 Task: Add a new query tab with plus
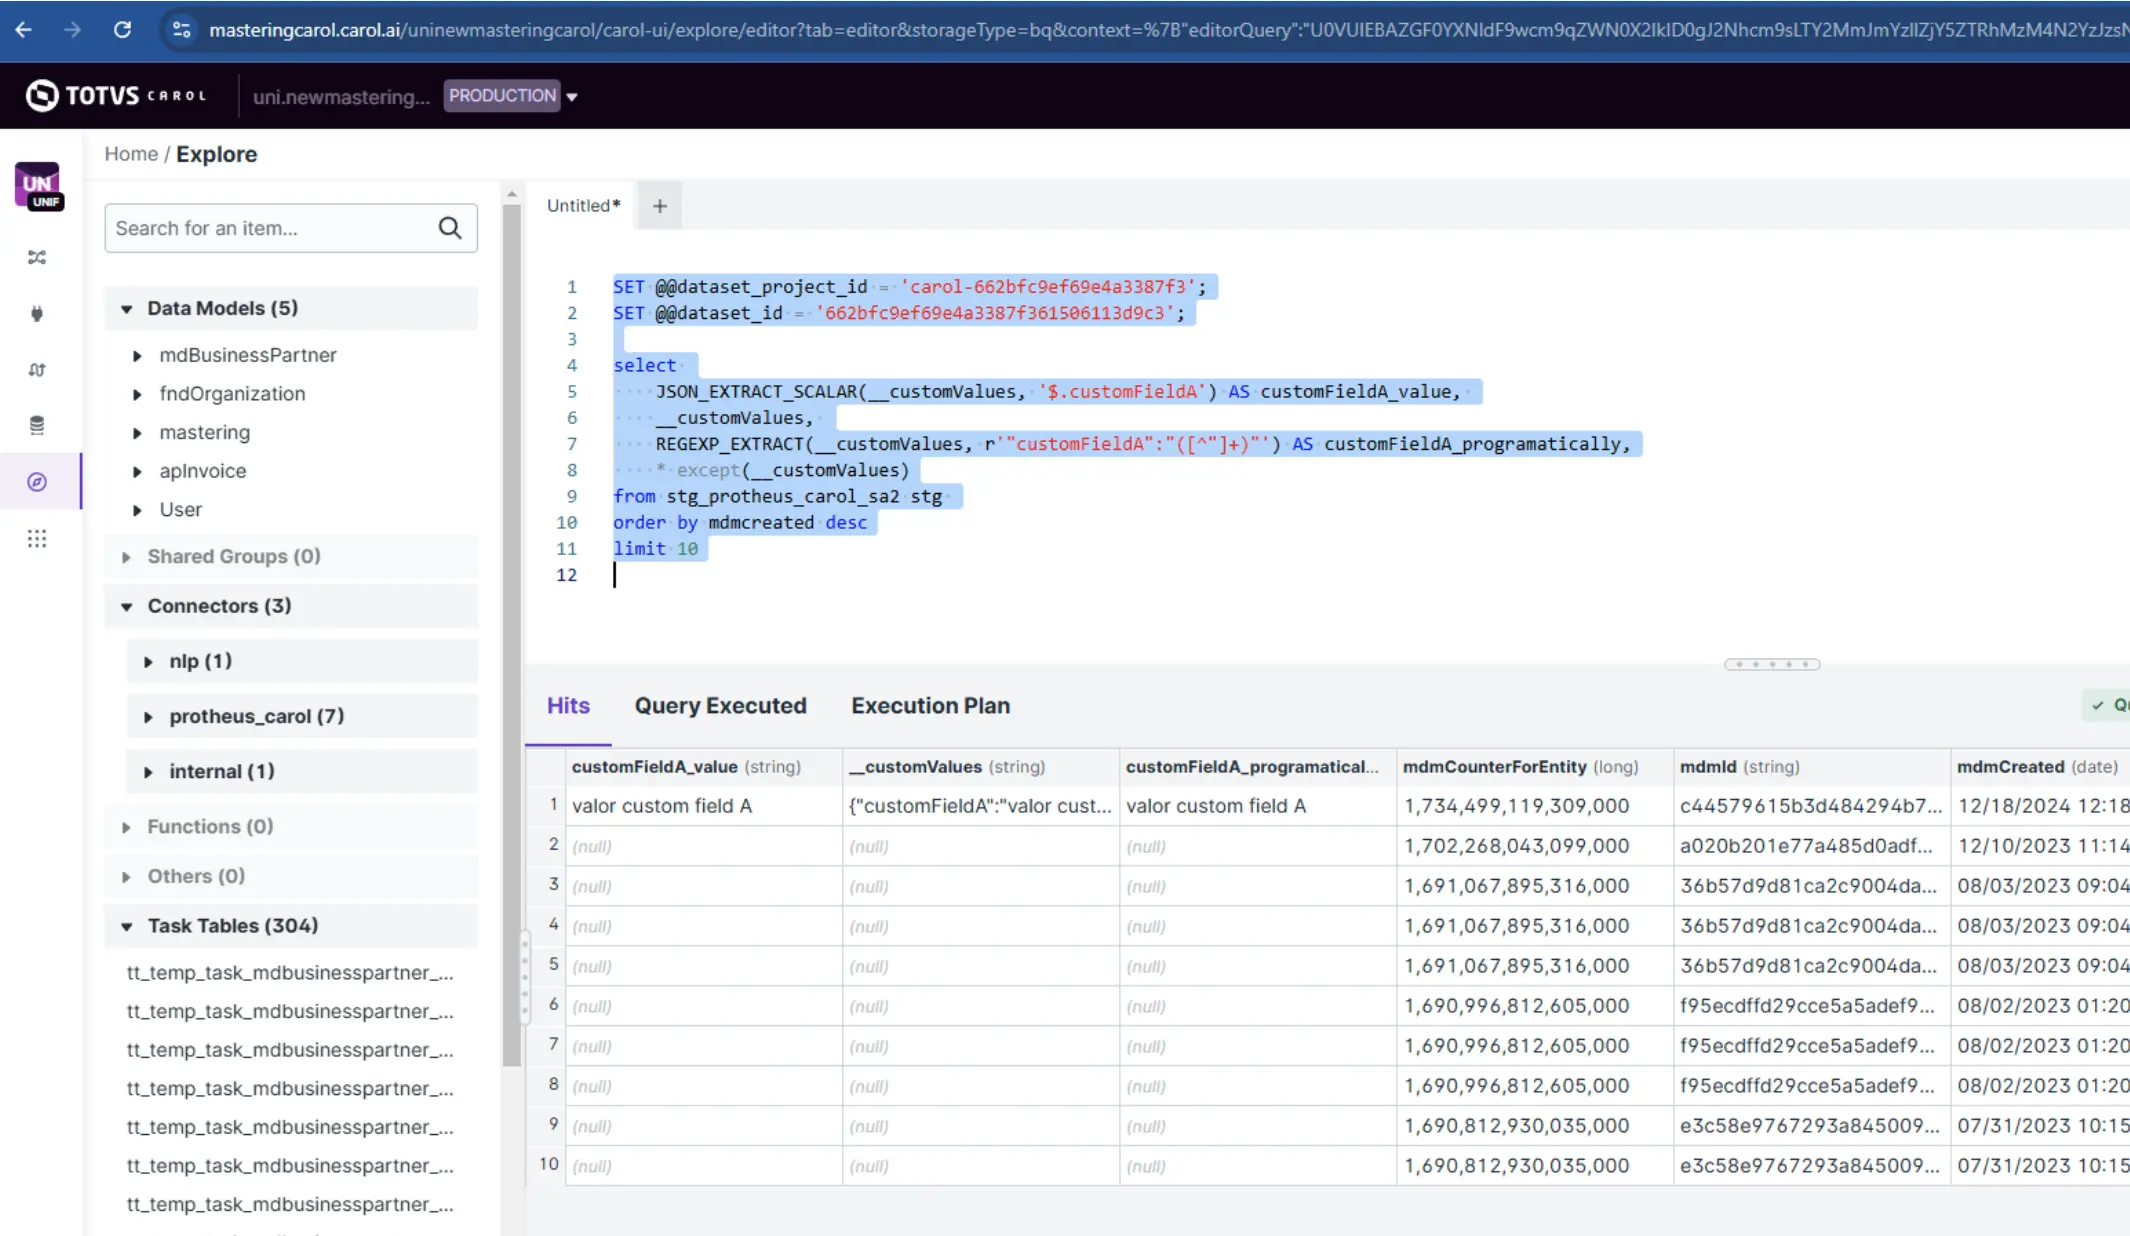(660, 206)
